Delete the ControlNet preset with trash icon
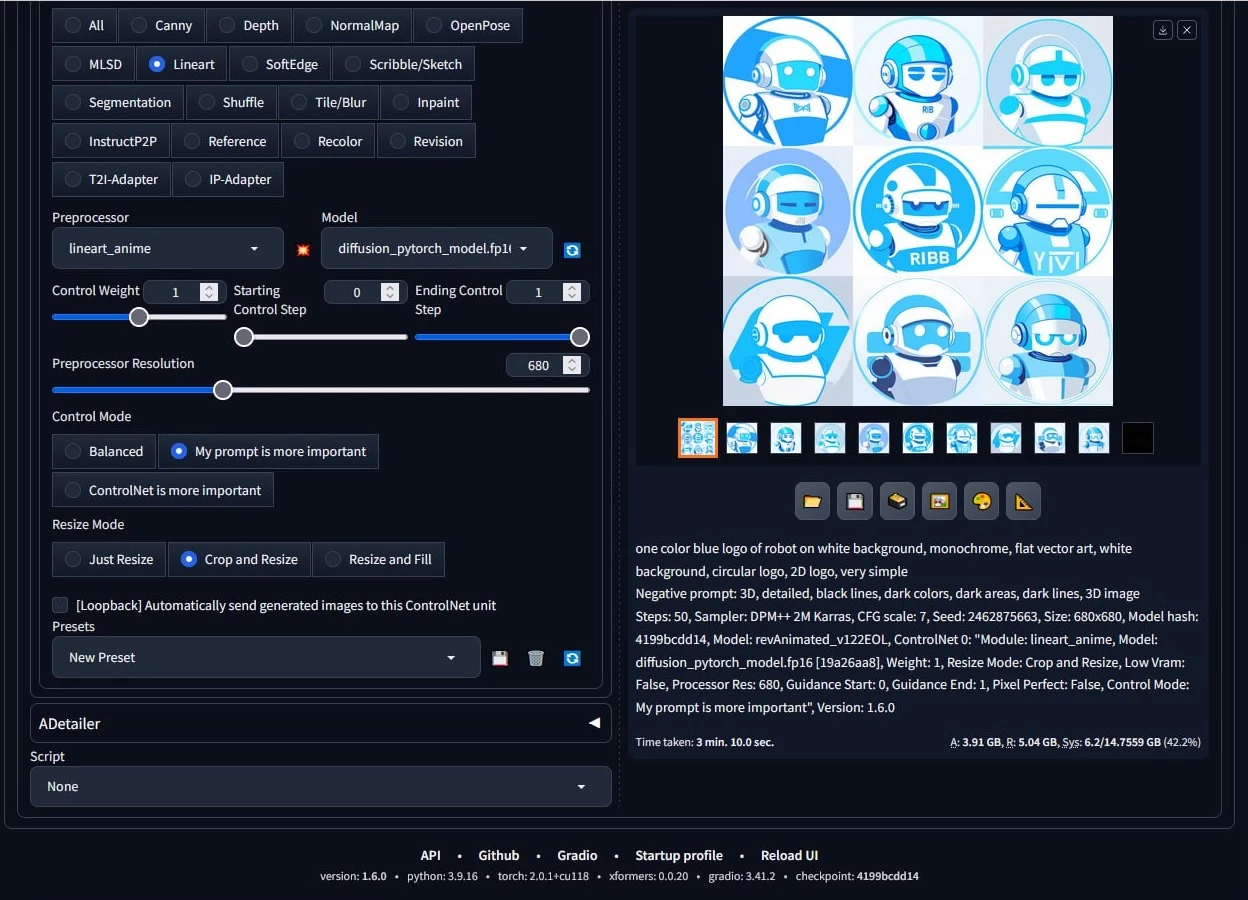 536,658
